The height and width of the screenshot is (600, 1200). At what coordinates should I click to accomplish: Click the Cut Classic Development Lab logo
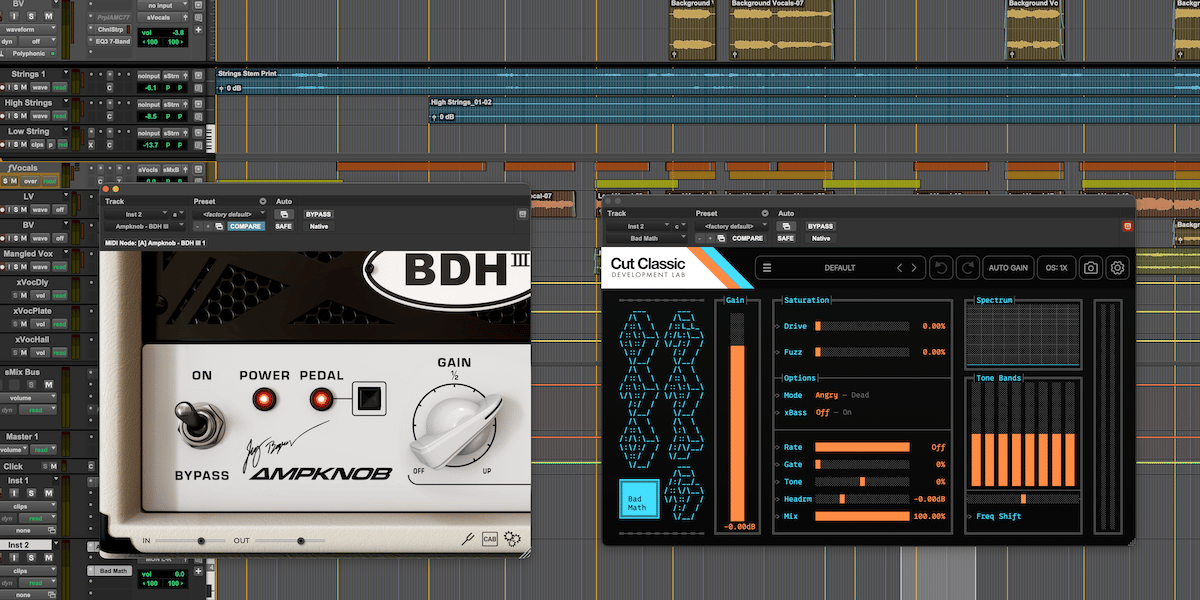(x=650, y=269)
